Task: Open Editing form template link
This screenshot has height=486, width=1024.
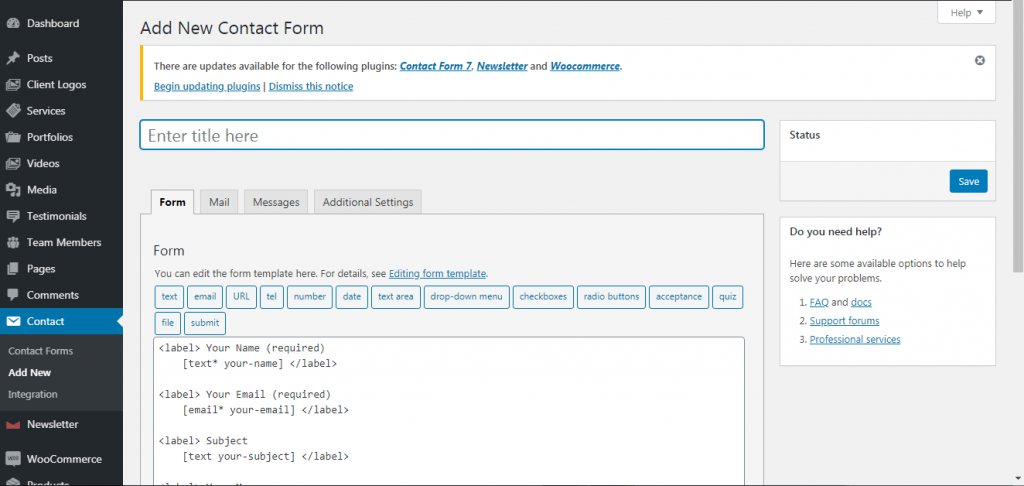Action: click(438, 274)
